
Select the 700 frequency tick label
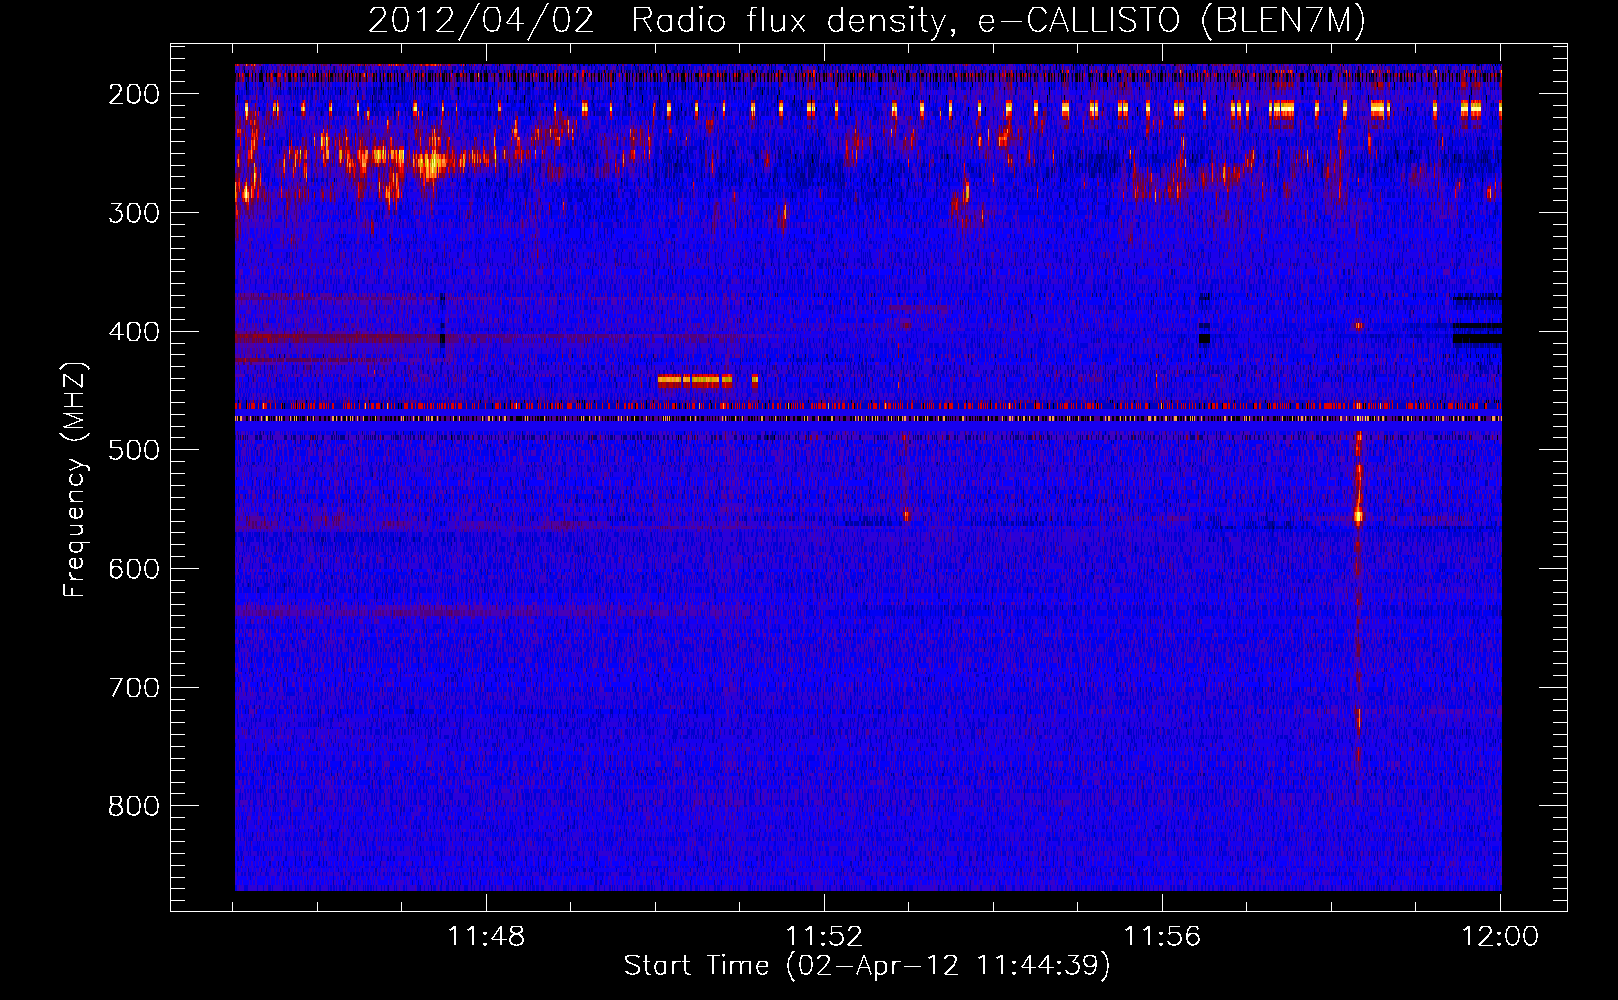134,688
